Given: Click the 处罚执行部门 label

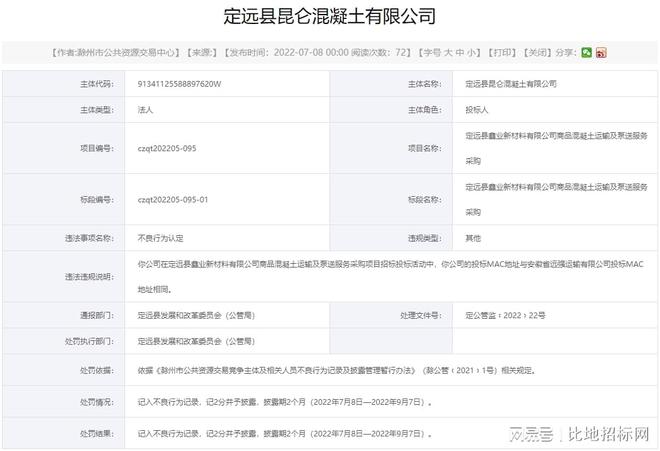Looking at the screenshot, I should (89, 341).
